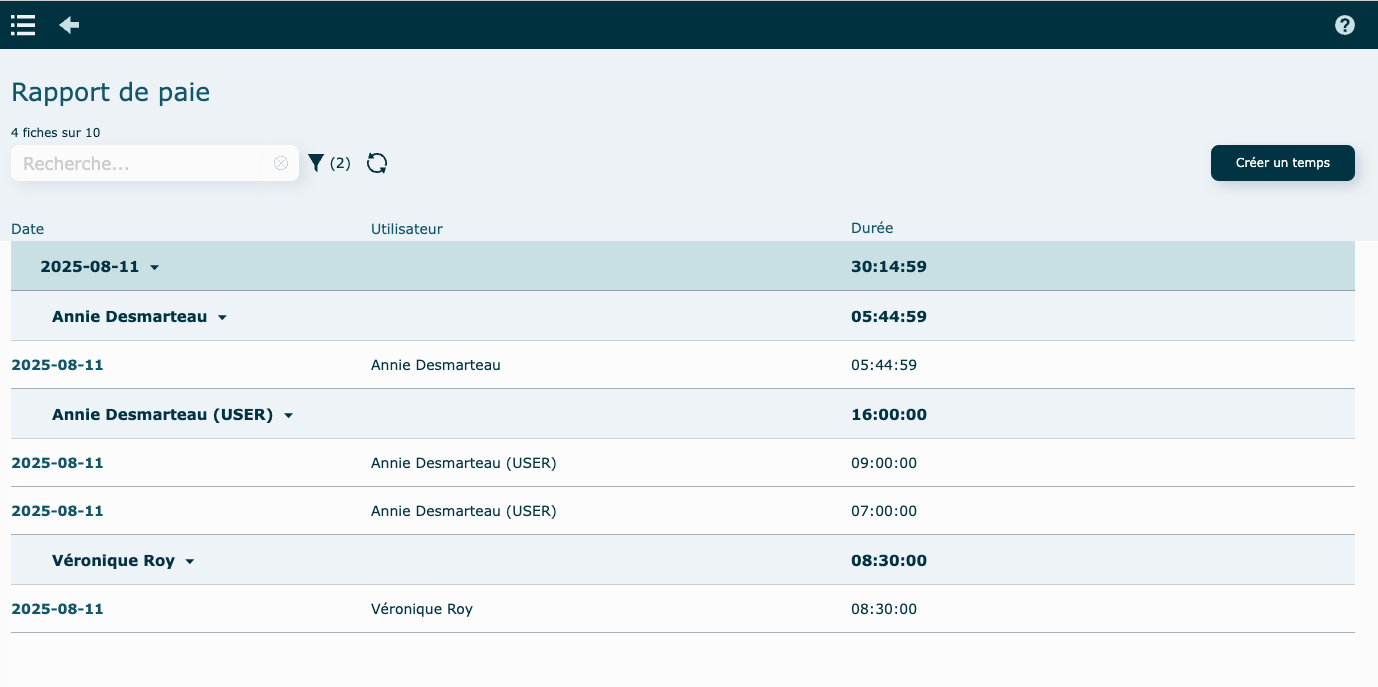The image size is (1378, 687).
Task: Sort by the Date column header
Action: (x=28, y=229)
